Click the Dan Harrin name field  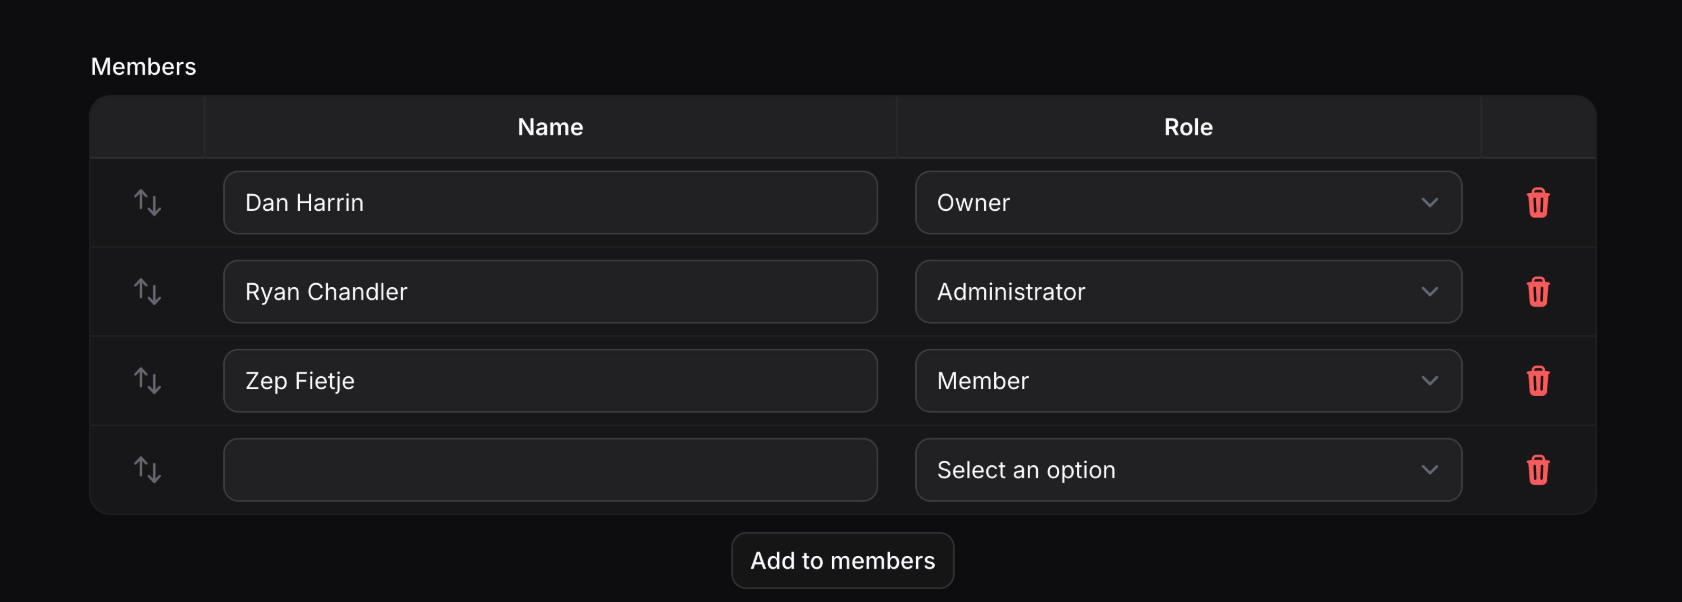click(550, 203)
